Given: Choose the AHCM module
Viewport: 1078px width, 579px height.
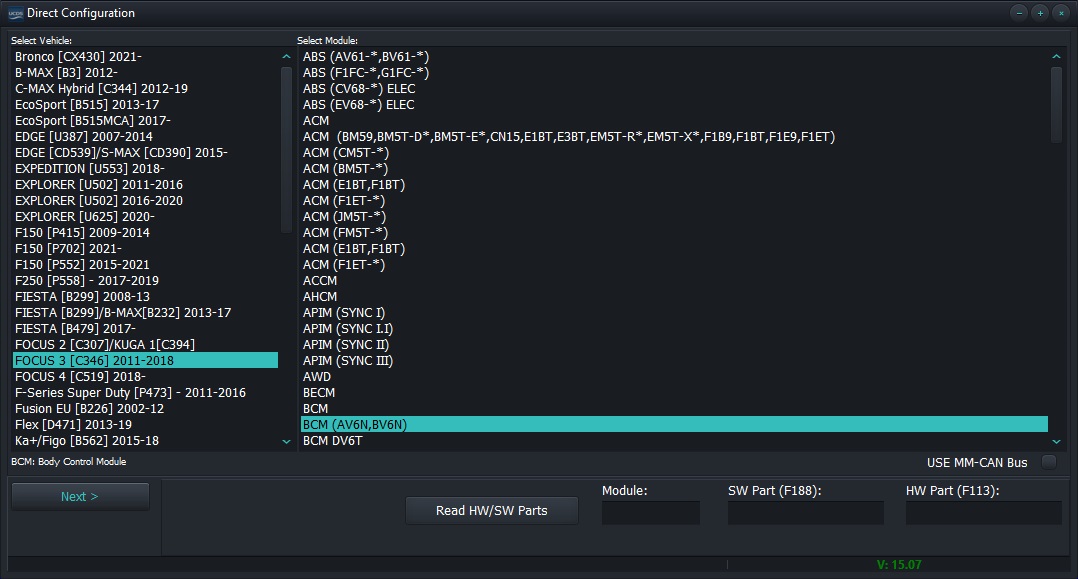Looking at the screenshot, I should pos(674,296).
